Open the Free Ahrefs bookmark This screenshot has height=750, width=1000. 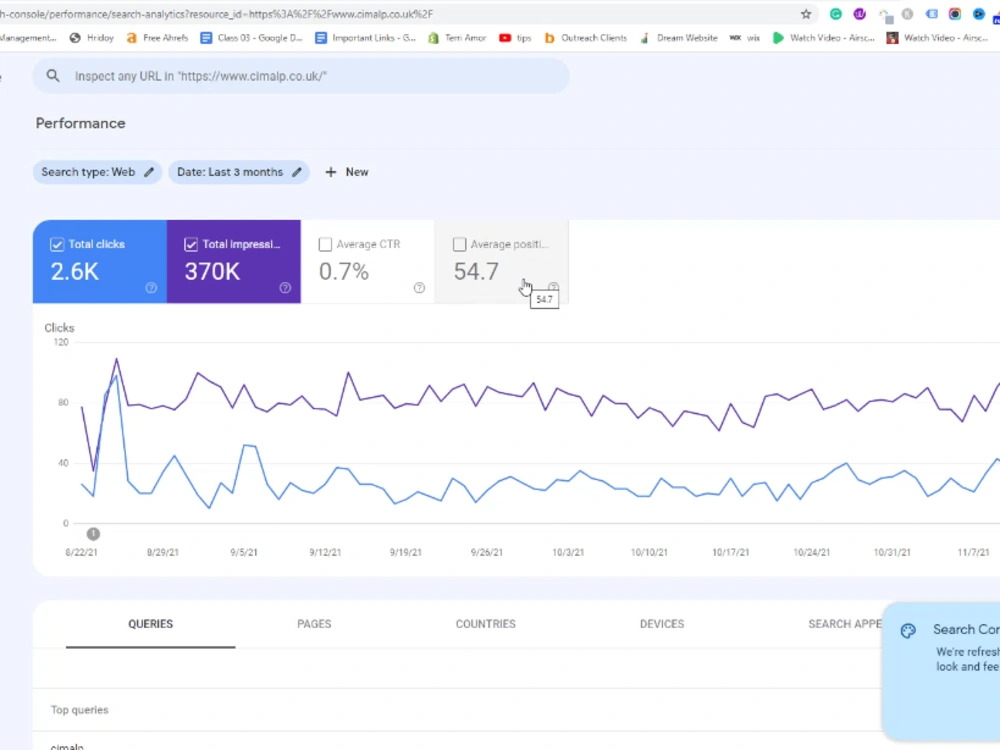(158, 38)
